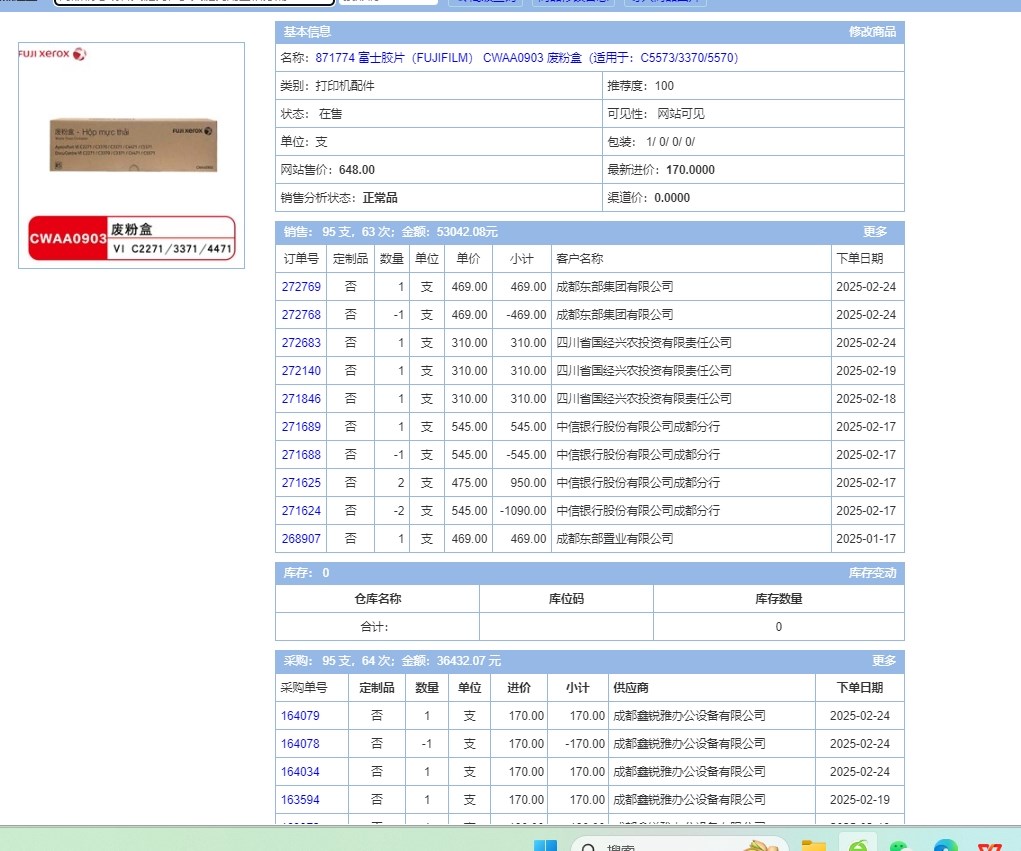Open the product name link 871774 富士胶片

[x=527, y=58]
